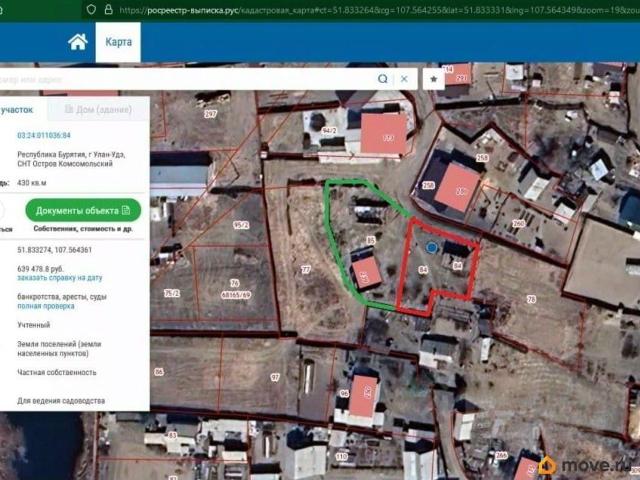
Task: Click the 430 кв.м area value
Action: point(32,183)
